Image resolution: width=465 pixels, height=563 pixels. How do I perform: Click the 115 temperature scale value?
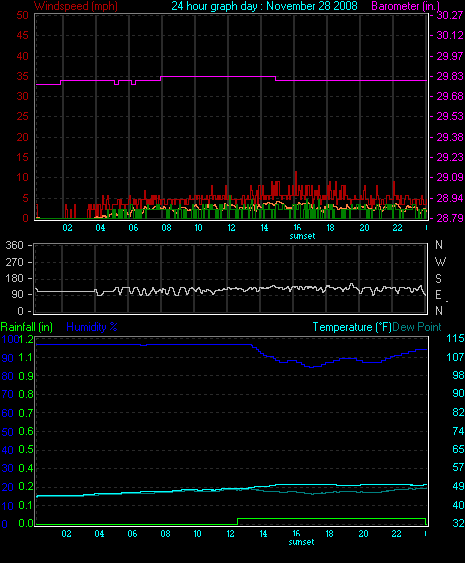[x=455, y=338]
